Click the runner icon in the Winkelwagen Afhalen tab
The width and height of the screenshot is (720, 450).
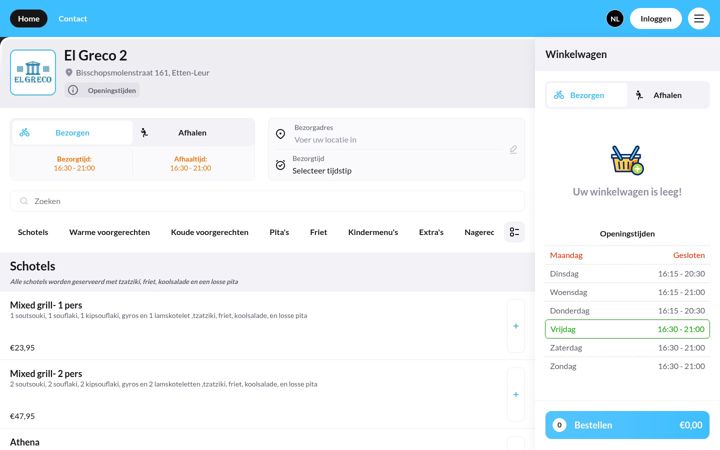[x=639, y=95]
